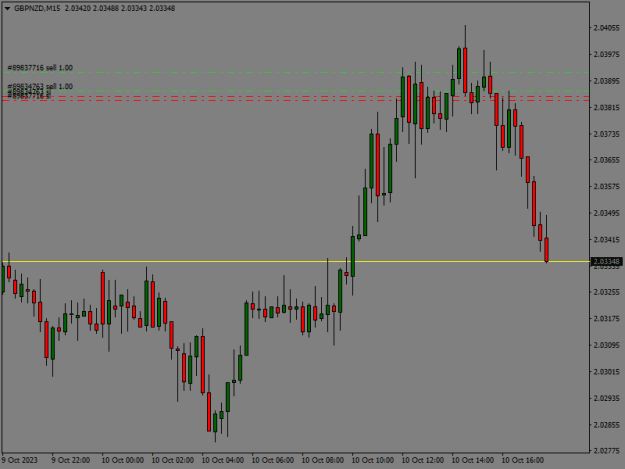Click price scale label 2.03495
Viewport: 625px width, 469px height.
(607, 213)
